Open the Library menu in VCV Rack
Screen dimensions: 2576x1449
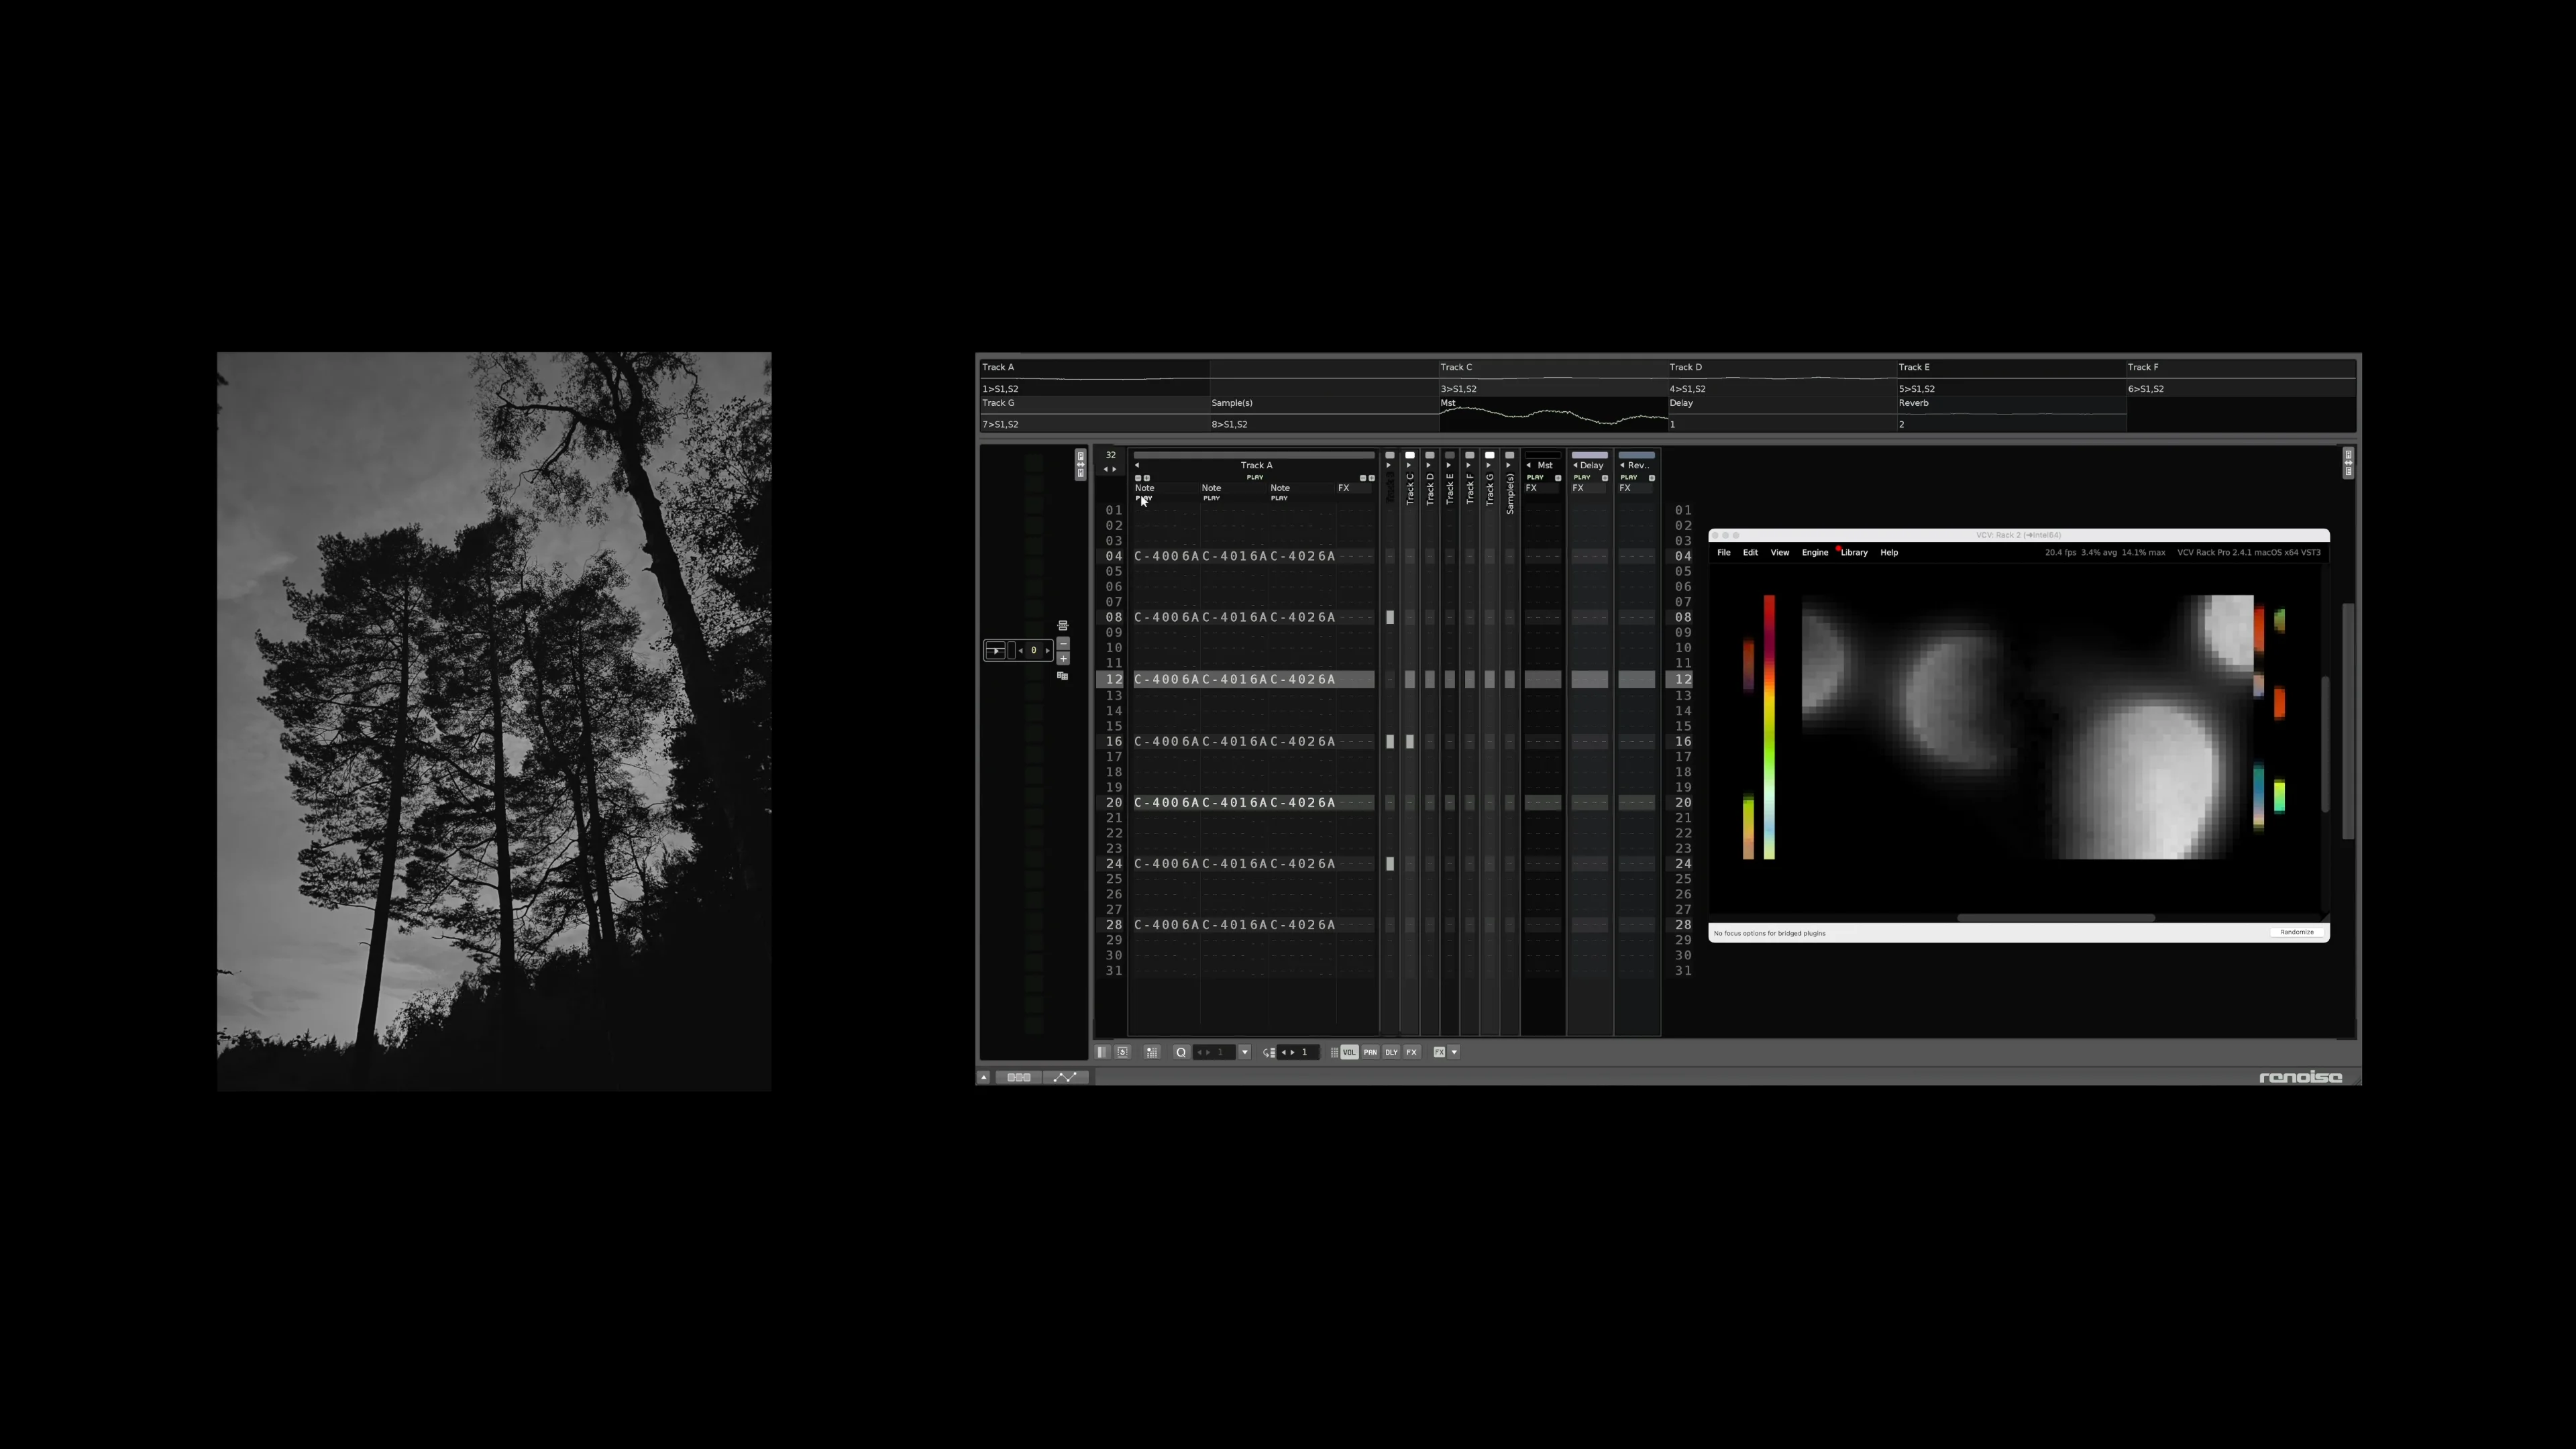pos(1854,552)
